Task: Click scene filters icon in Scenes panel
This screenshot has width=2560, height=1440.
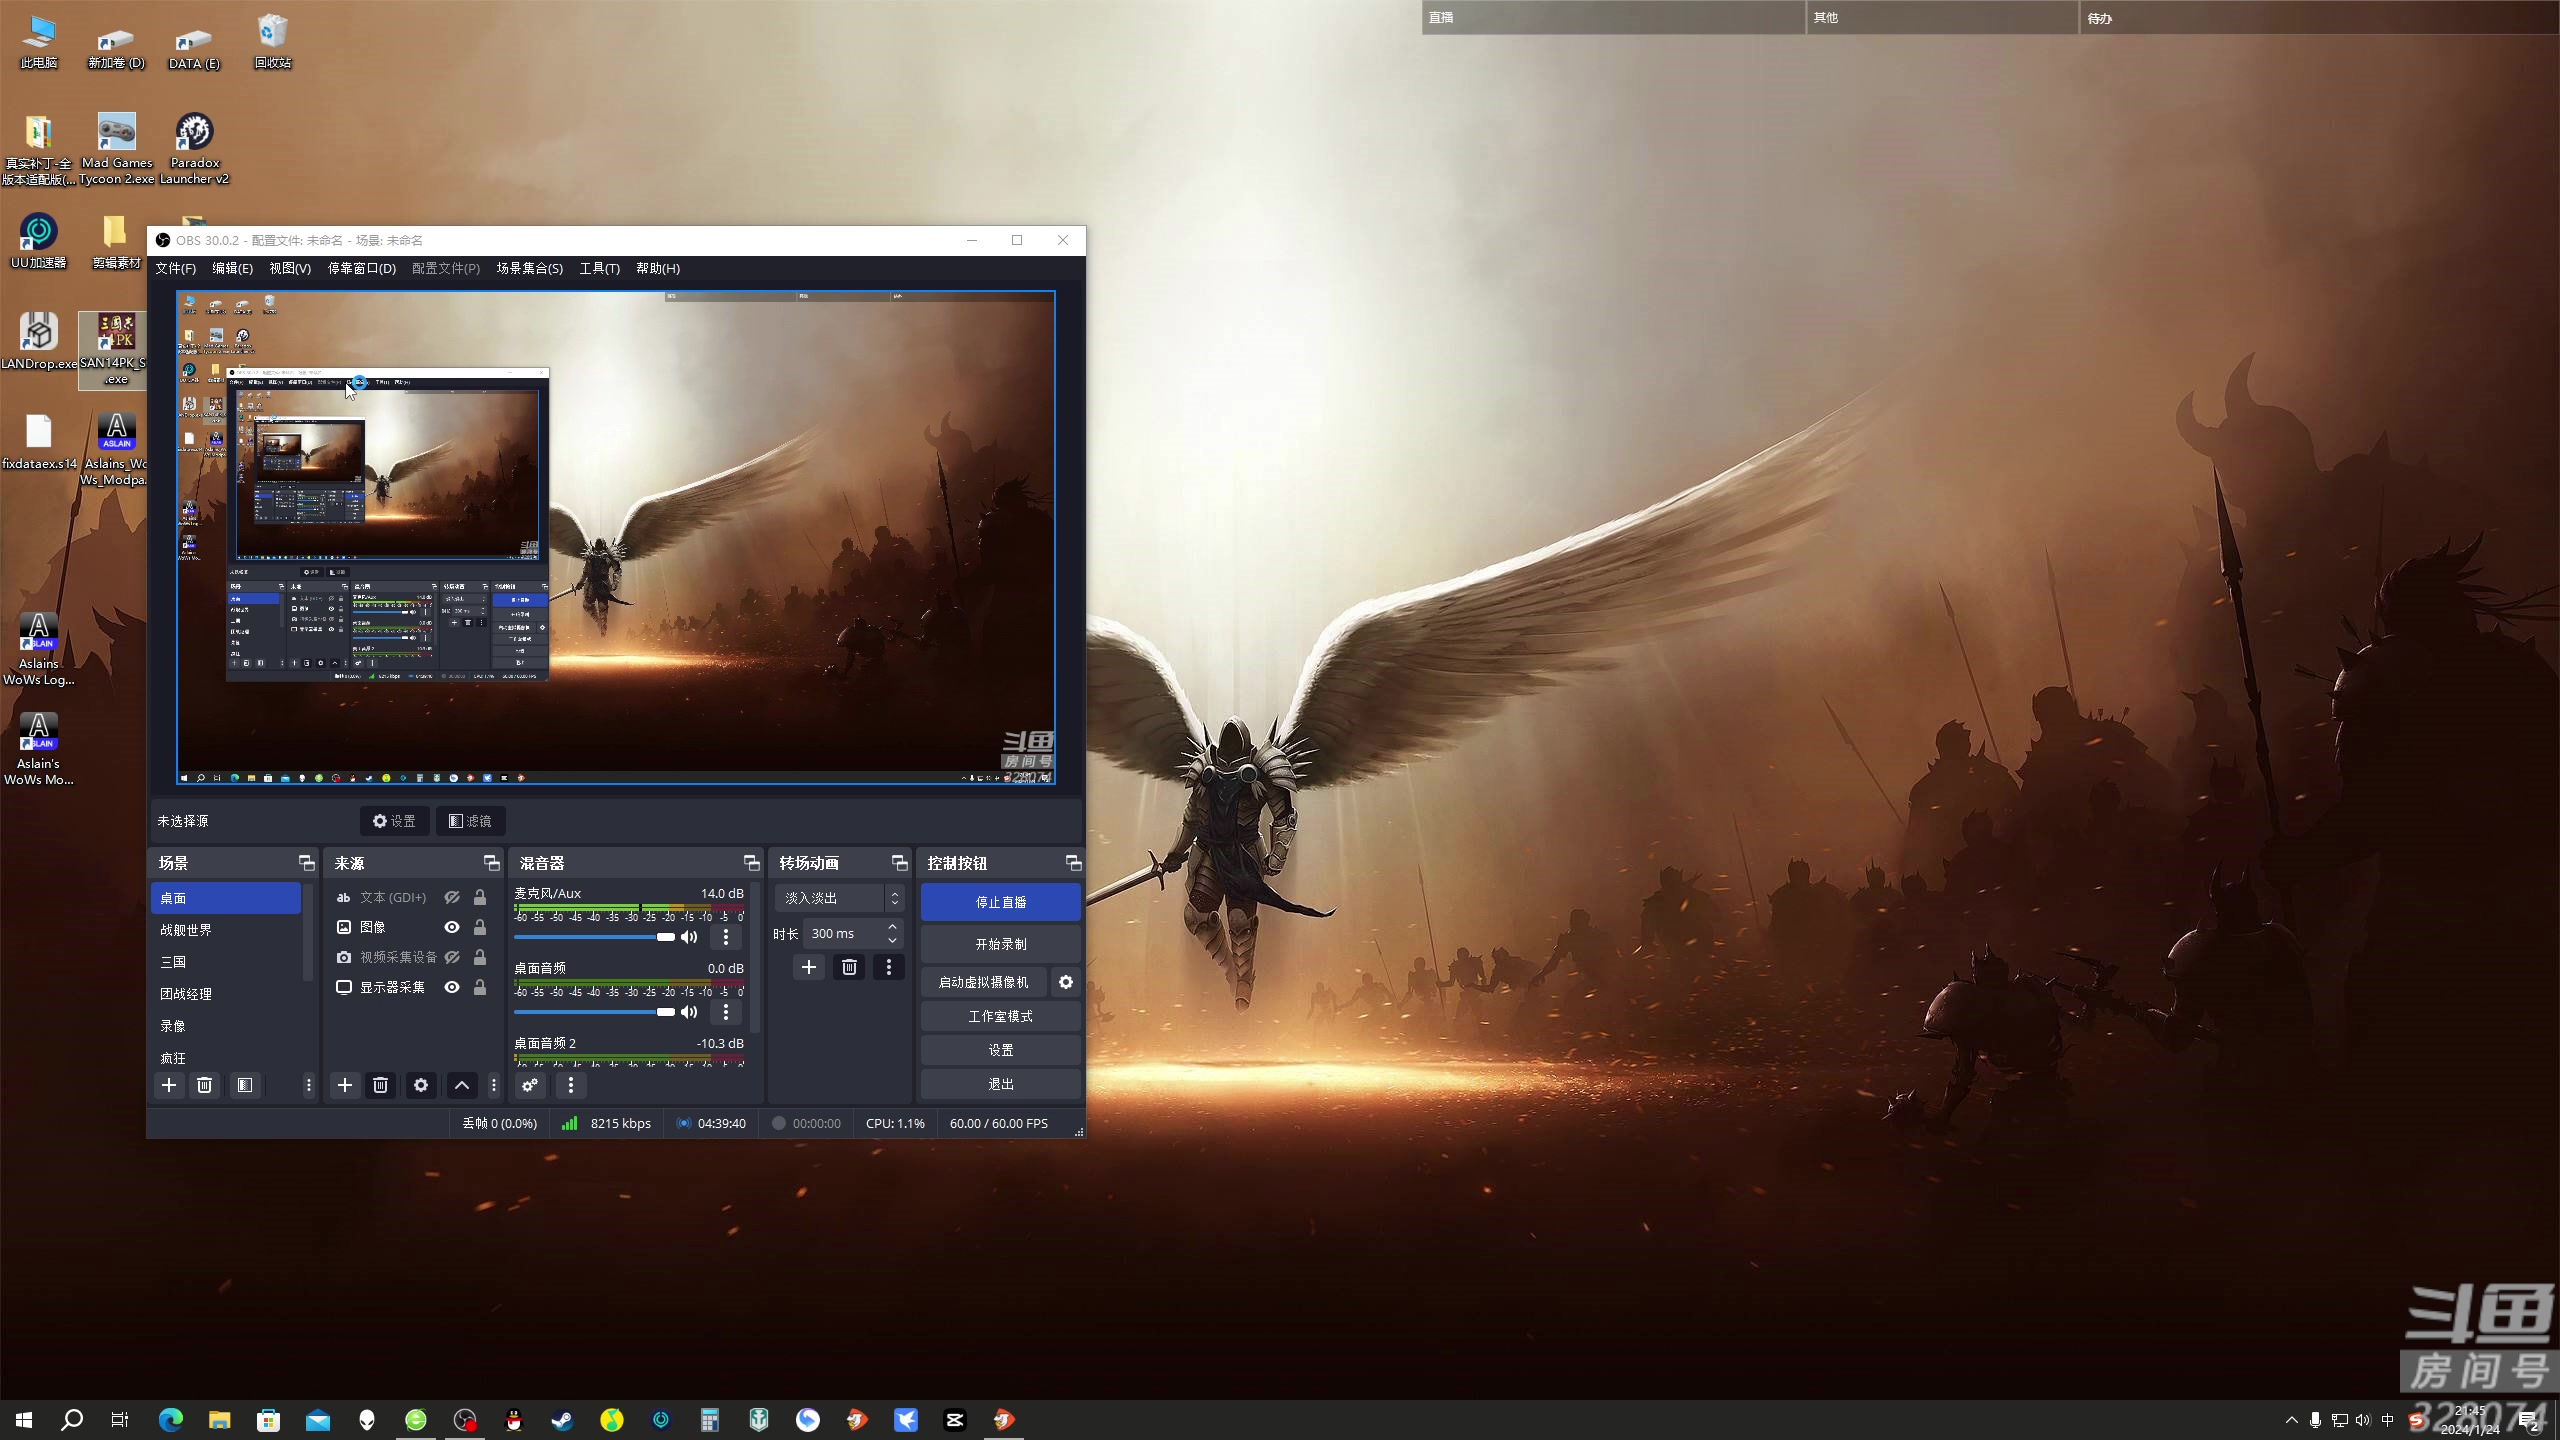Action: [244, 1085]
